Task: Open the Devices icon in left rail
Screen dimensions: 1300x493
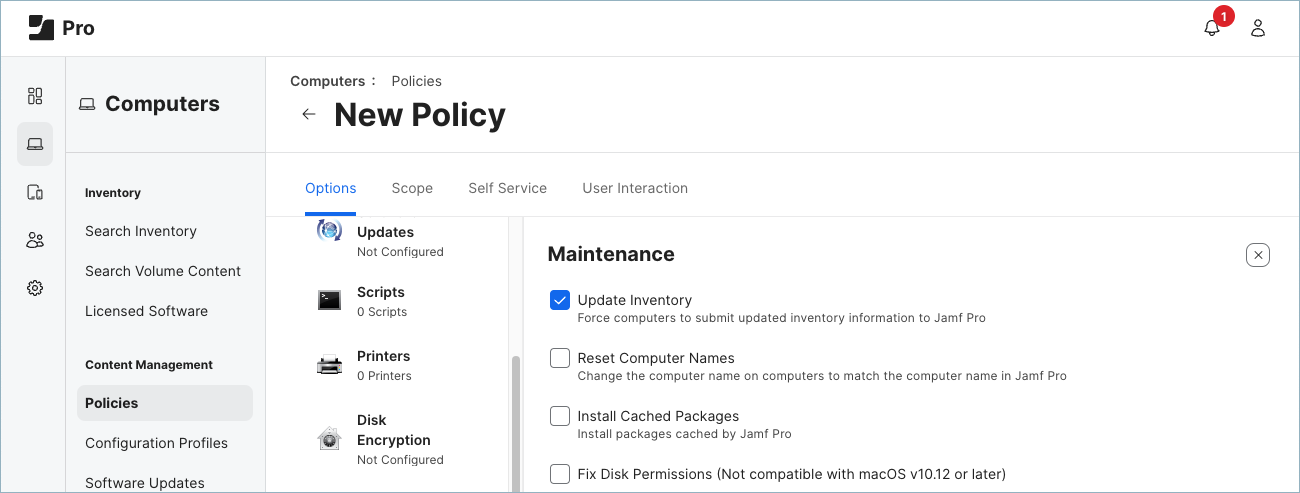Action: point(35,192)
